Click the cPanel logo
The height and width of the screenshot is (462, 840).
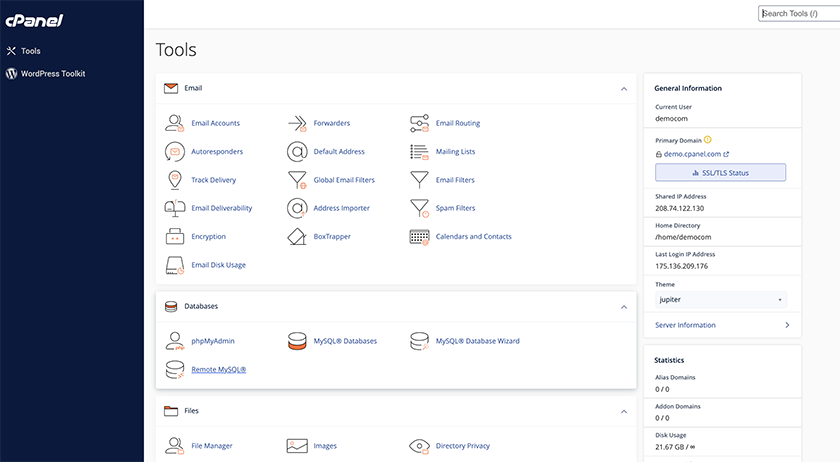34,20
